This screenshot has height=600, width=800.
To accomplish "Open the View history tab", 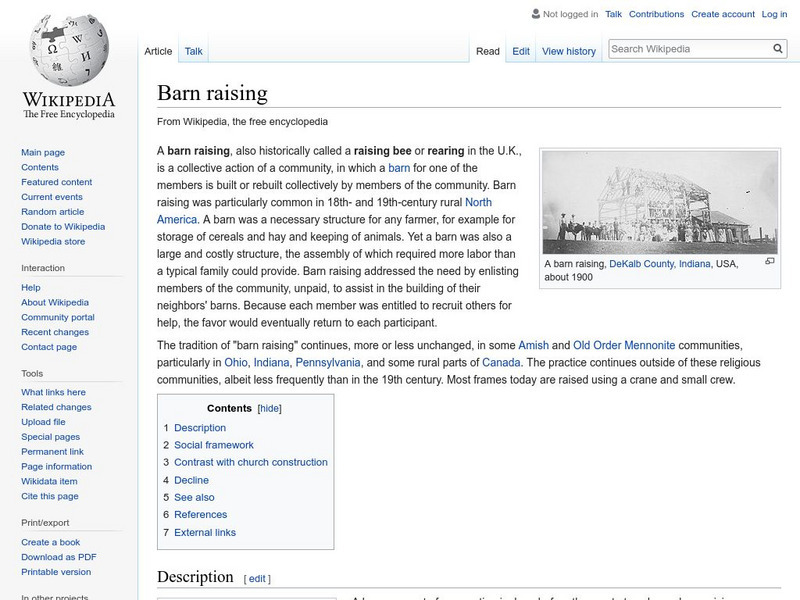I will coord(568,51).
